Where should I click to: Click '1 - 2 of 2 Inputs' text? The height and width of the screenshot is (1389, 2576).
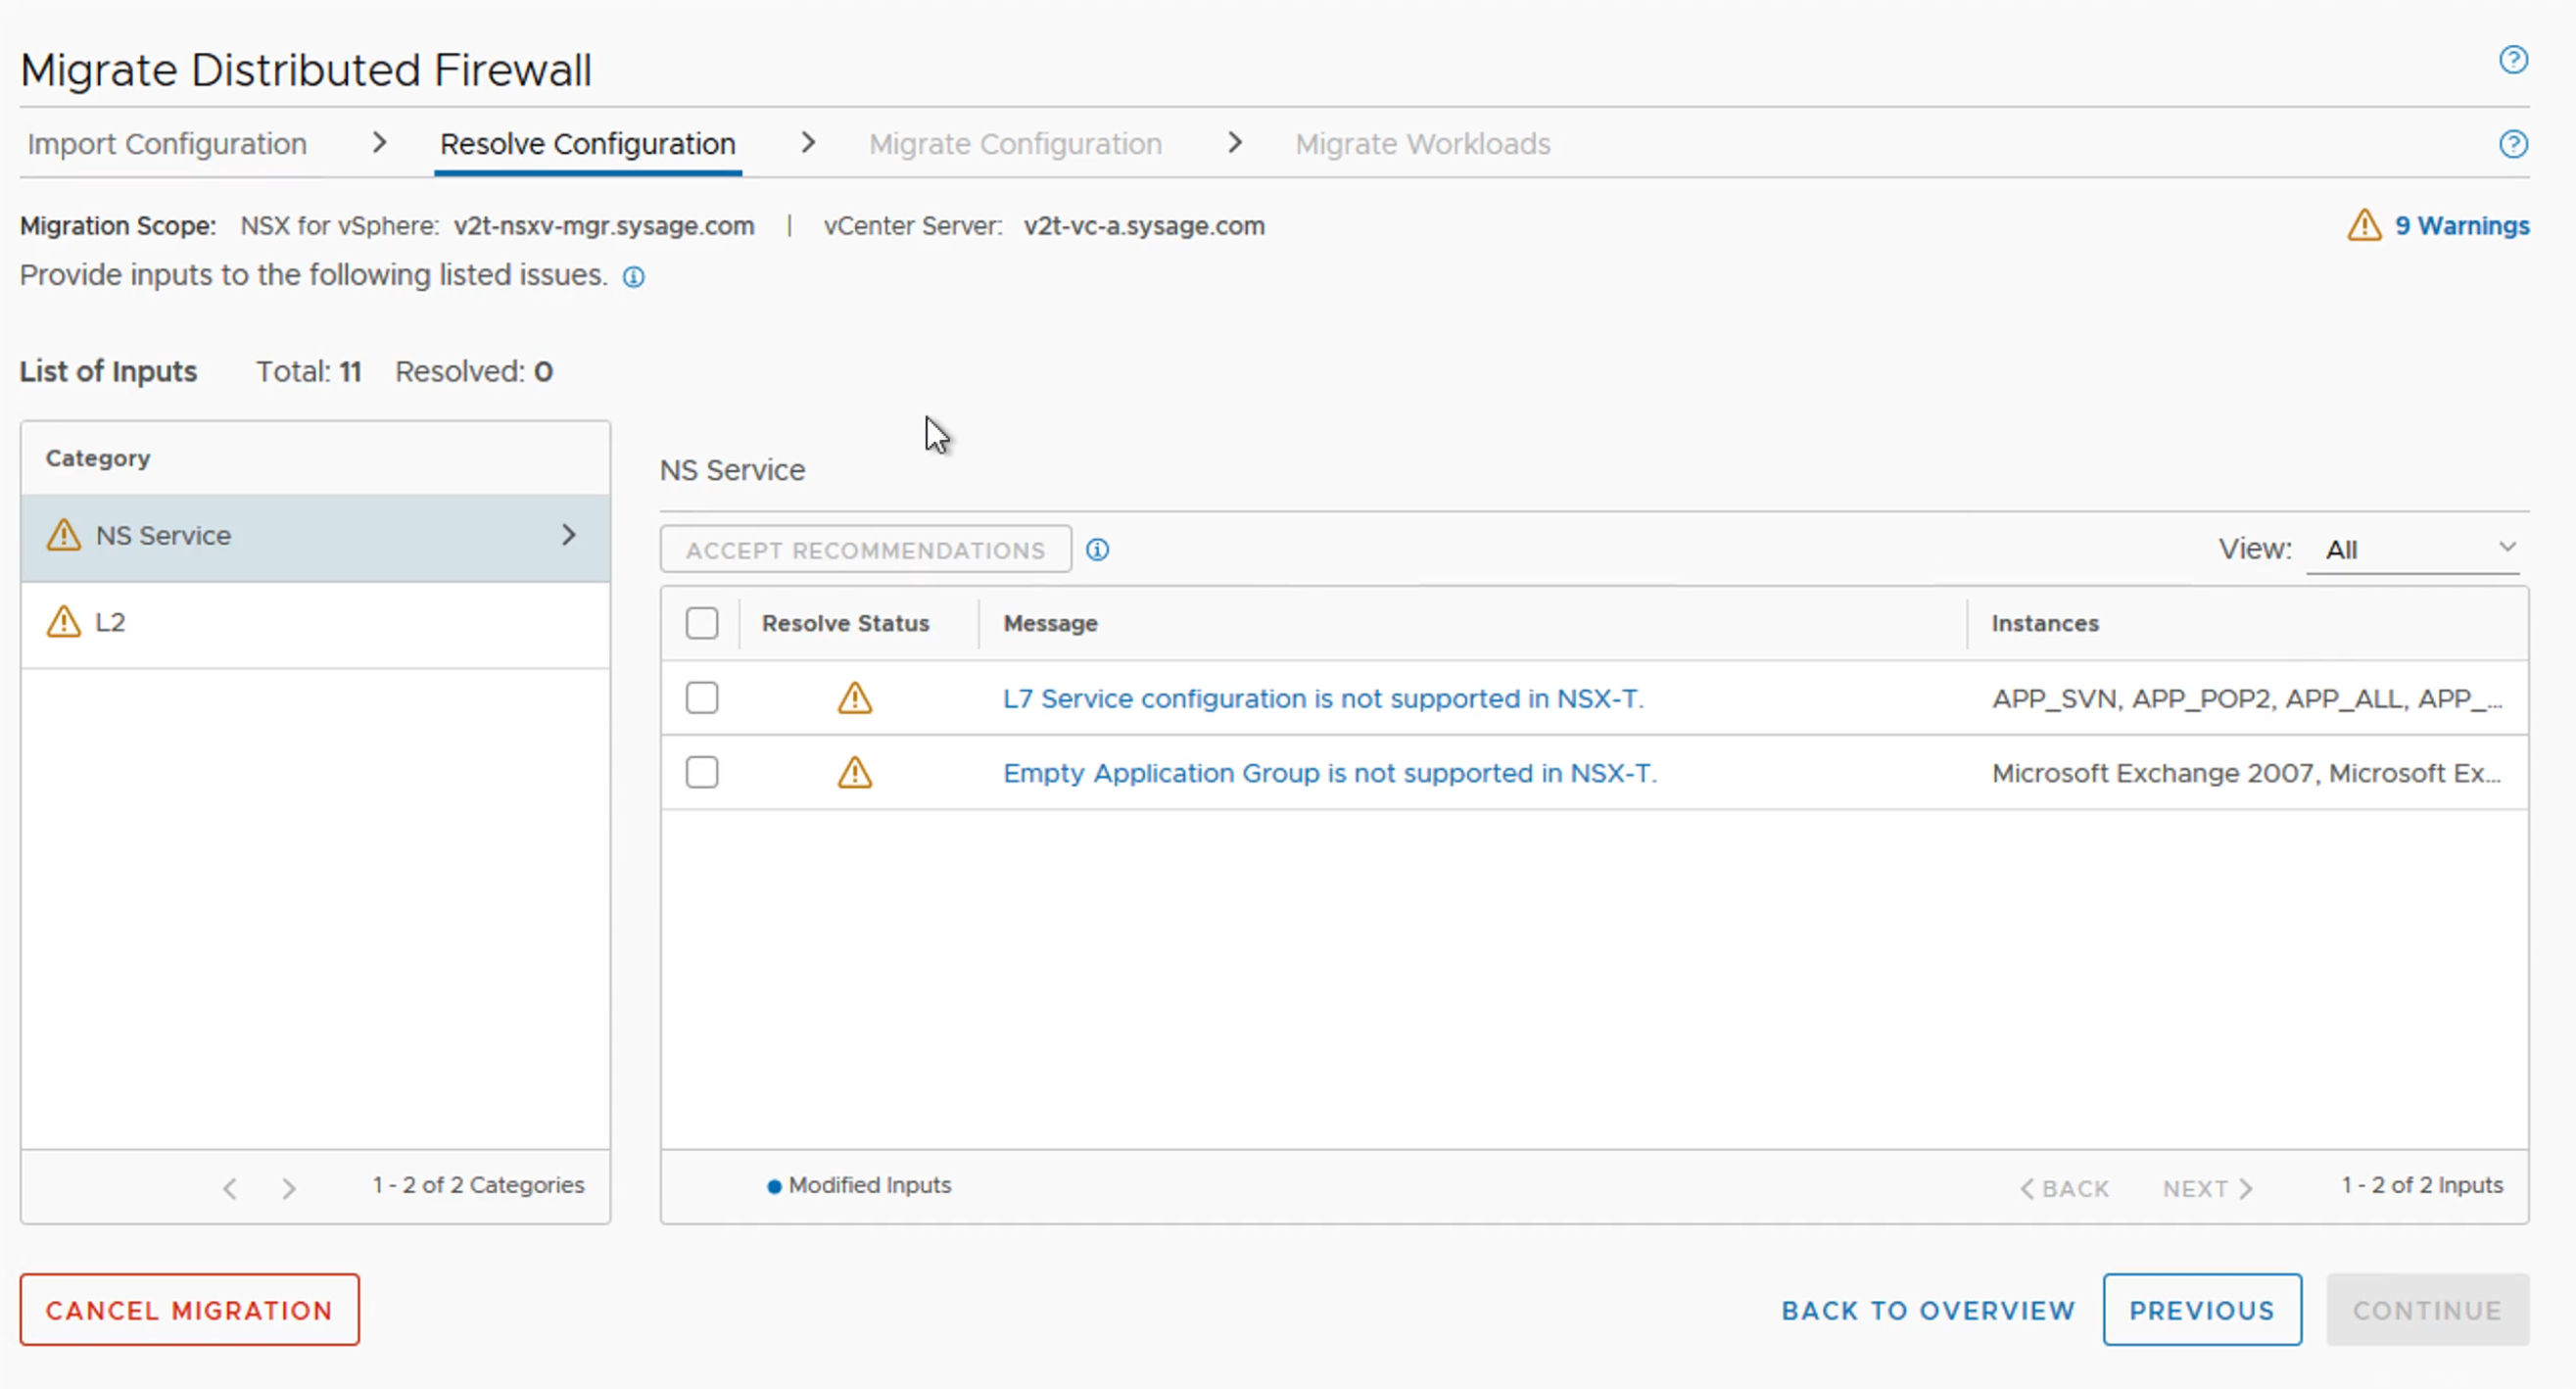point(2422,1185)
